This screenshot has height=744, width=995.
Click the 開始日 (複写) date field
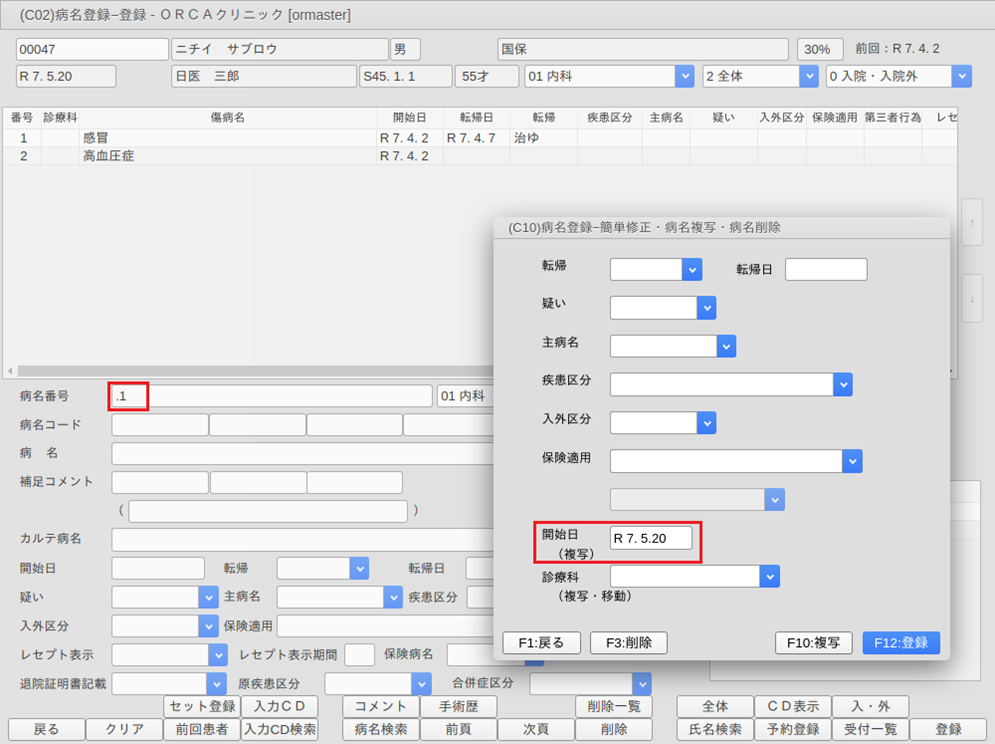point(651,538)
